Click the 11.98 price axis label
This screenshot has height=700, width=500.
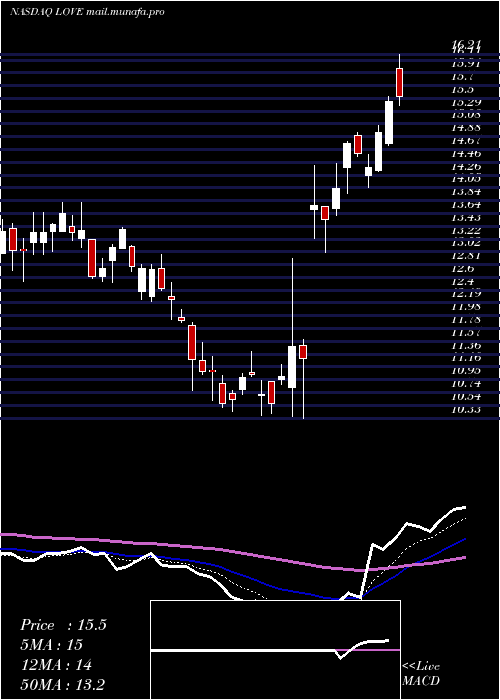click(466, 307)
